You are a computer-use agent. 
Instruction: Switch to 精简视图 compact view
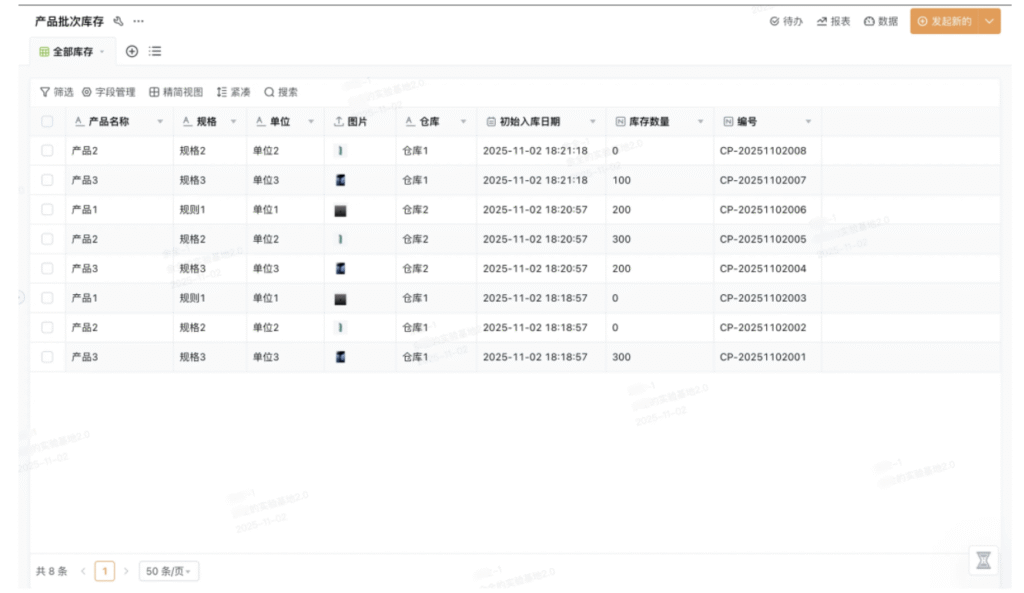176,92
